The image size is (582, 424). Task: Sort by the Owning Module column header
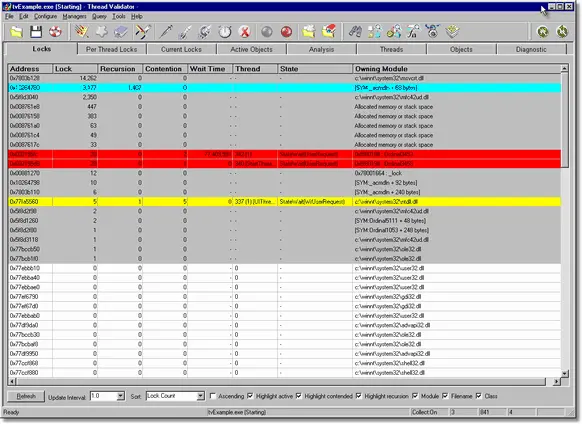tap(457, 69)
